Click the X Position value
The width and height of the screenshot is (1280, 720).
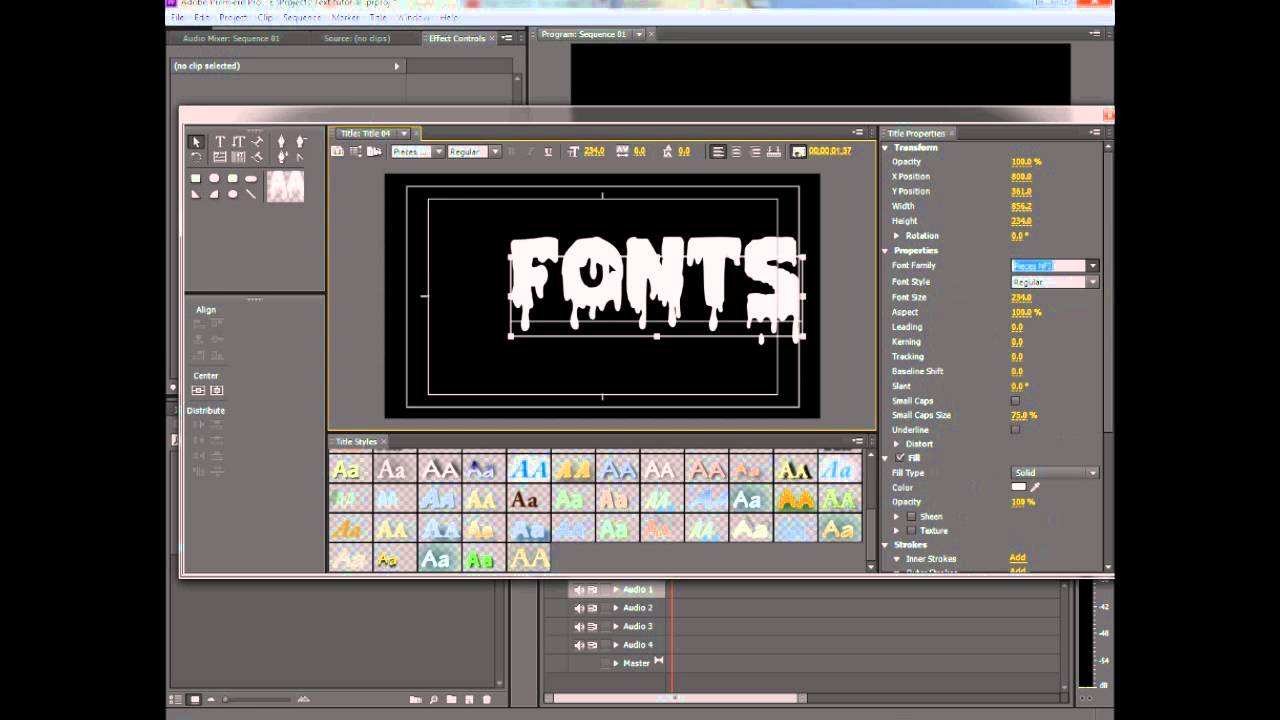(1021, 177)
